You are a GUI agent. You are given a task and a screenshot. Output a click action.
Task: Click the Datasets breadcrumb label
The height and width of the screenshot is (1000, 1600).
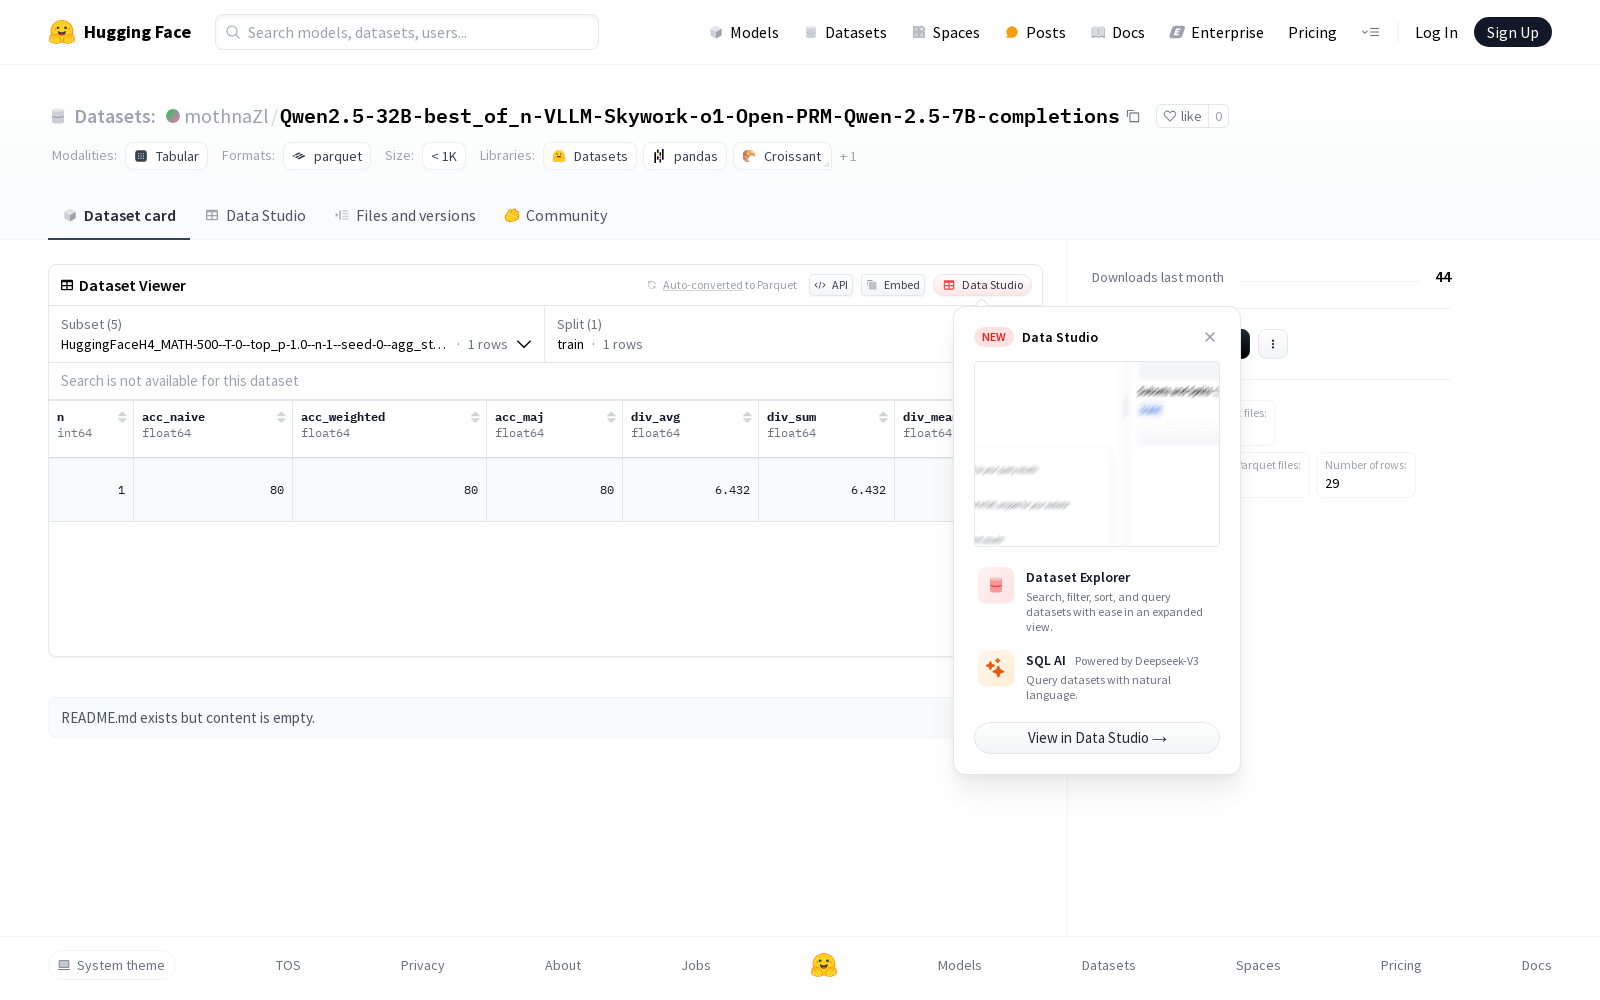(x=115, y=116)
